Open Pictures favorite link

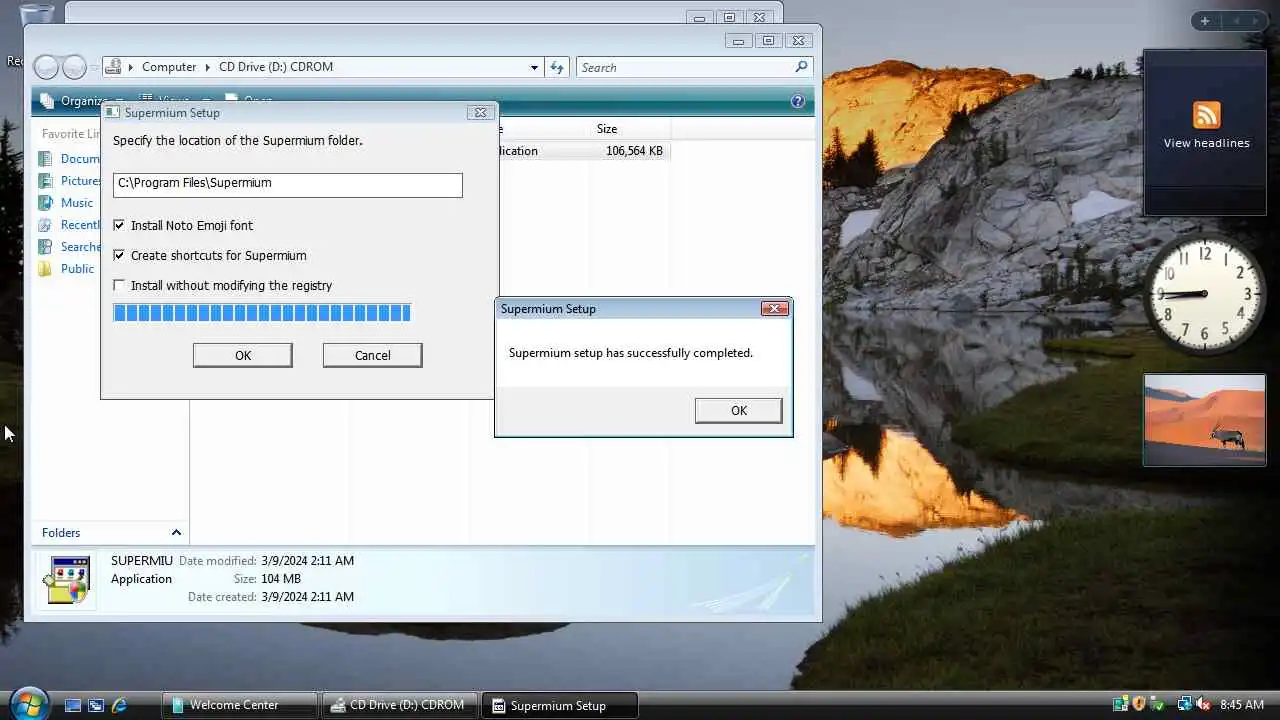pyautogui.click(x=80, y=181)
